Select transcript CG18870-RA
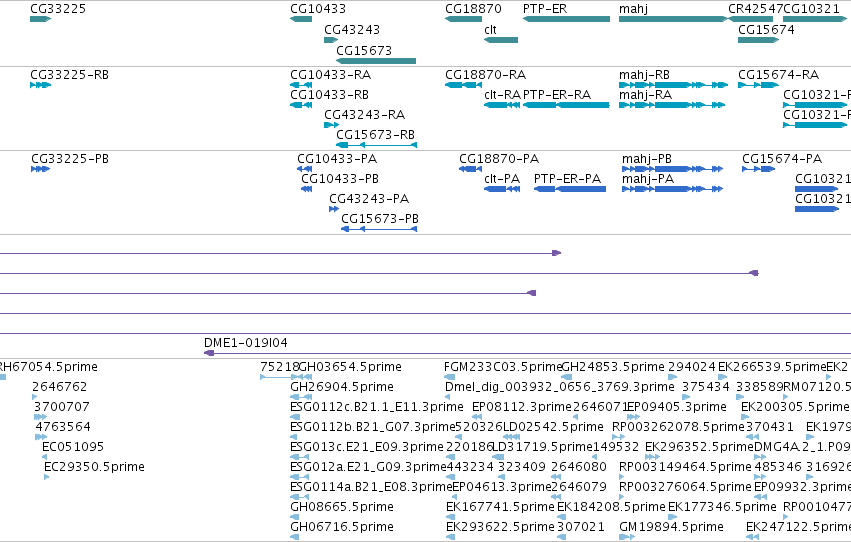 click(x=486, y=75)
